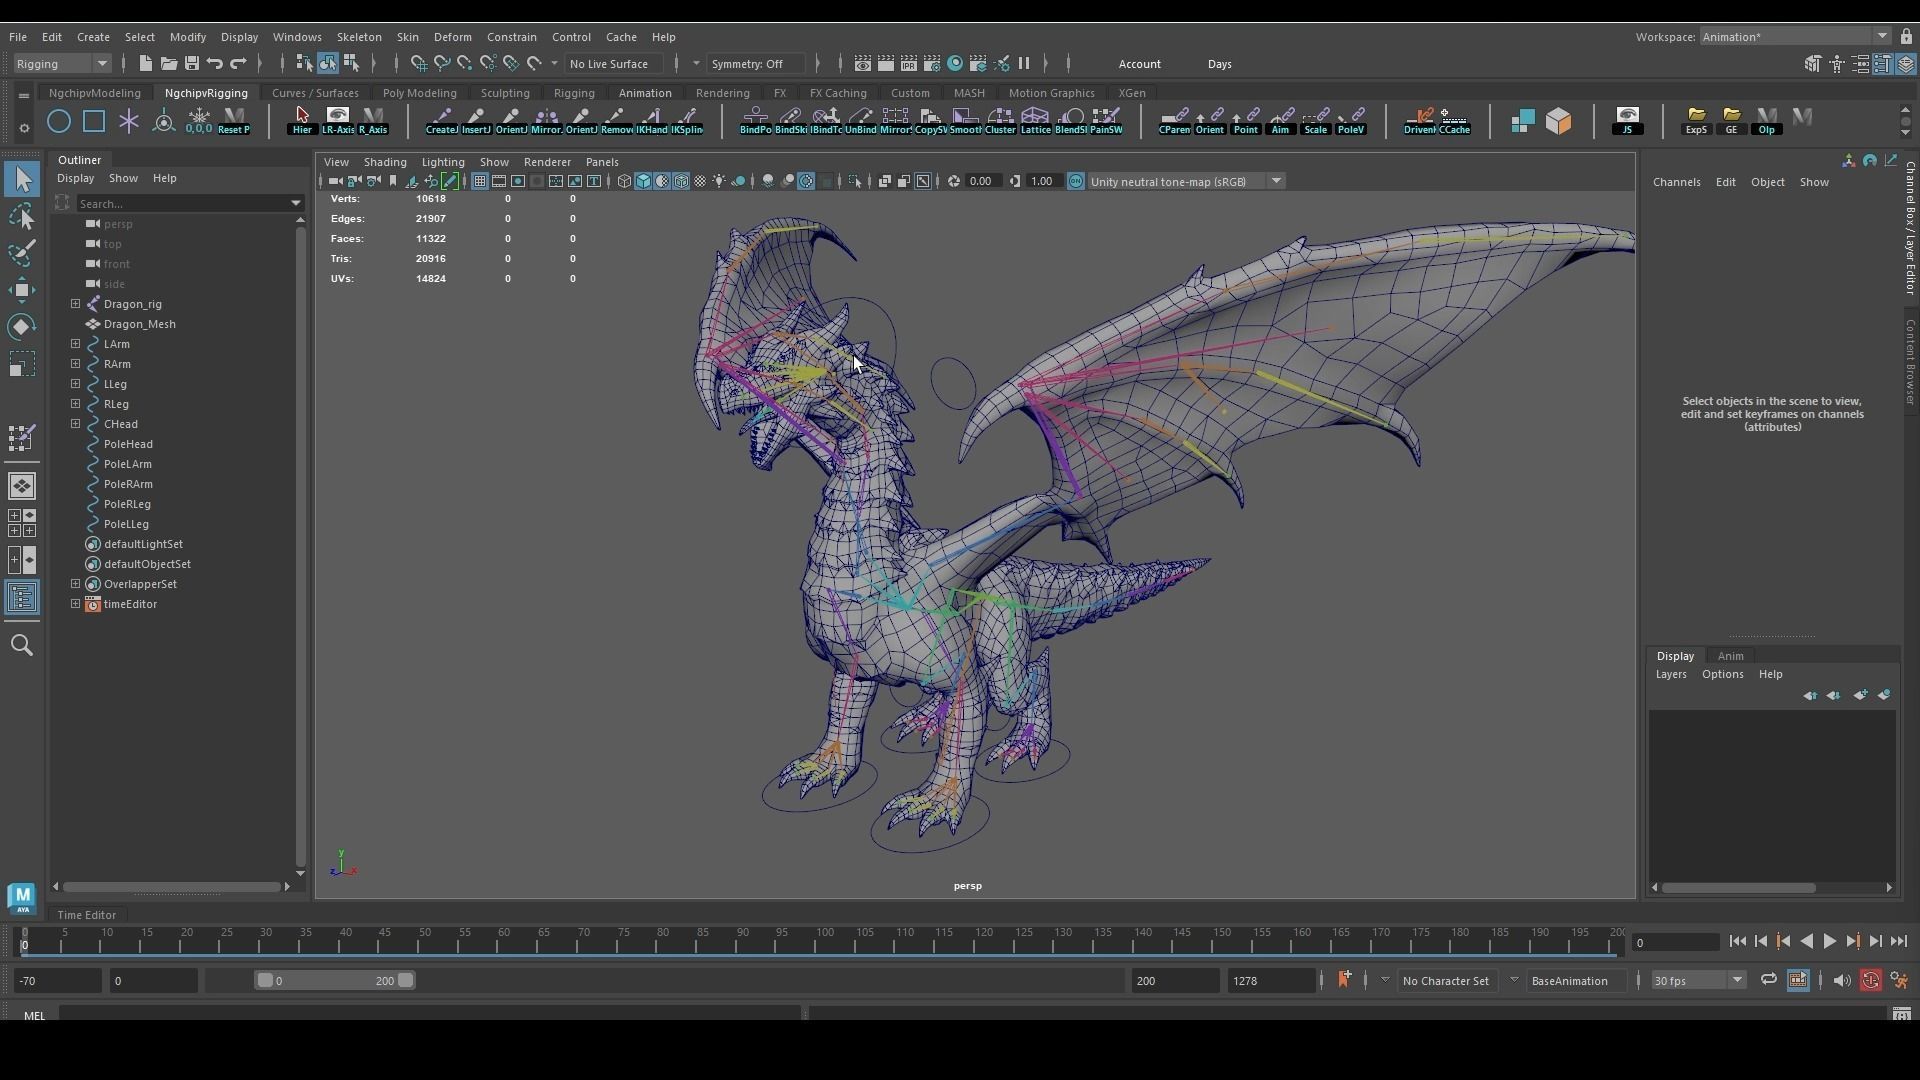Screen dimensions: 1920x1080
Task: Open the Deform menu
Action: (x=452, y=36)
